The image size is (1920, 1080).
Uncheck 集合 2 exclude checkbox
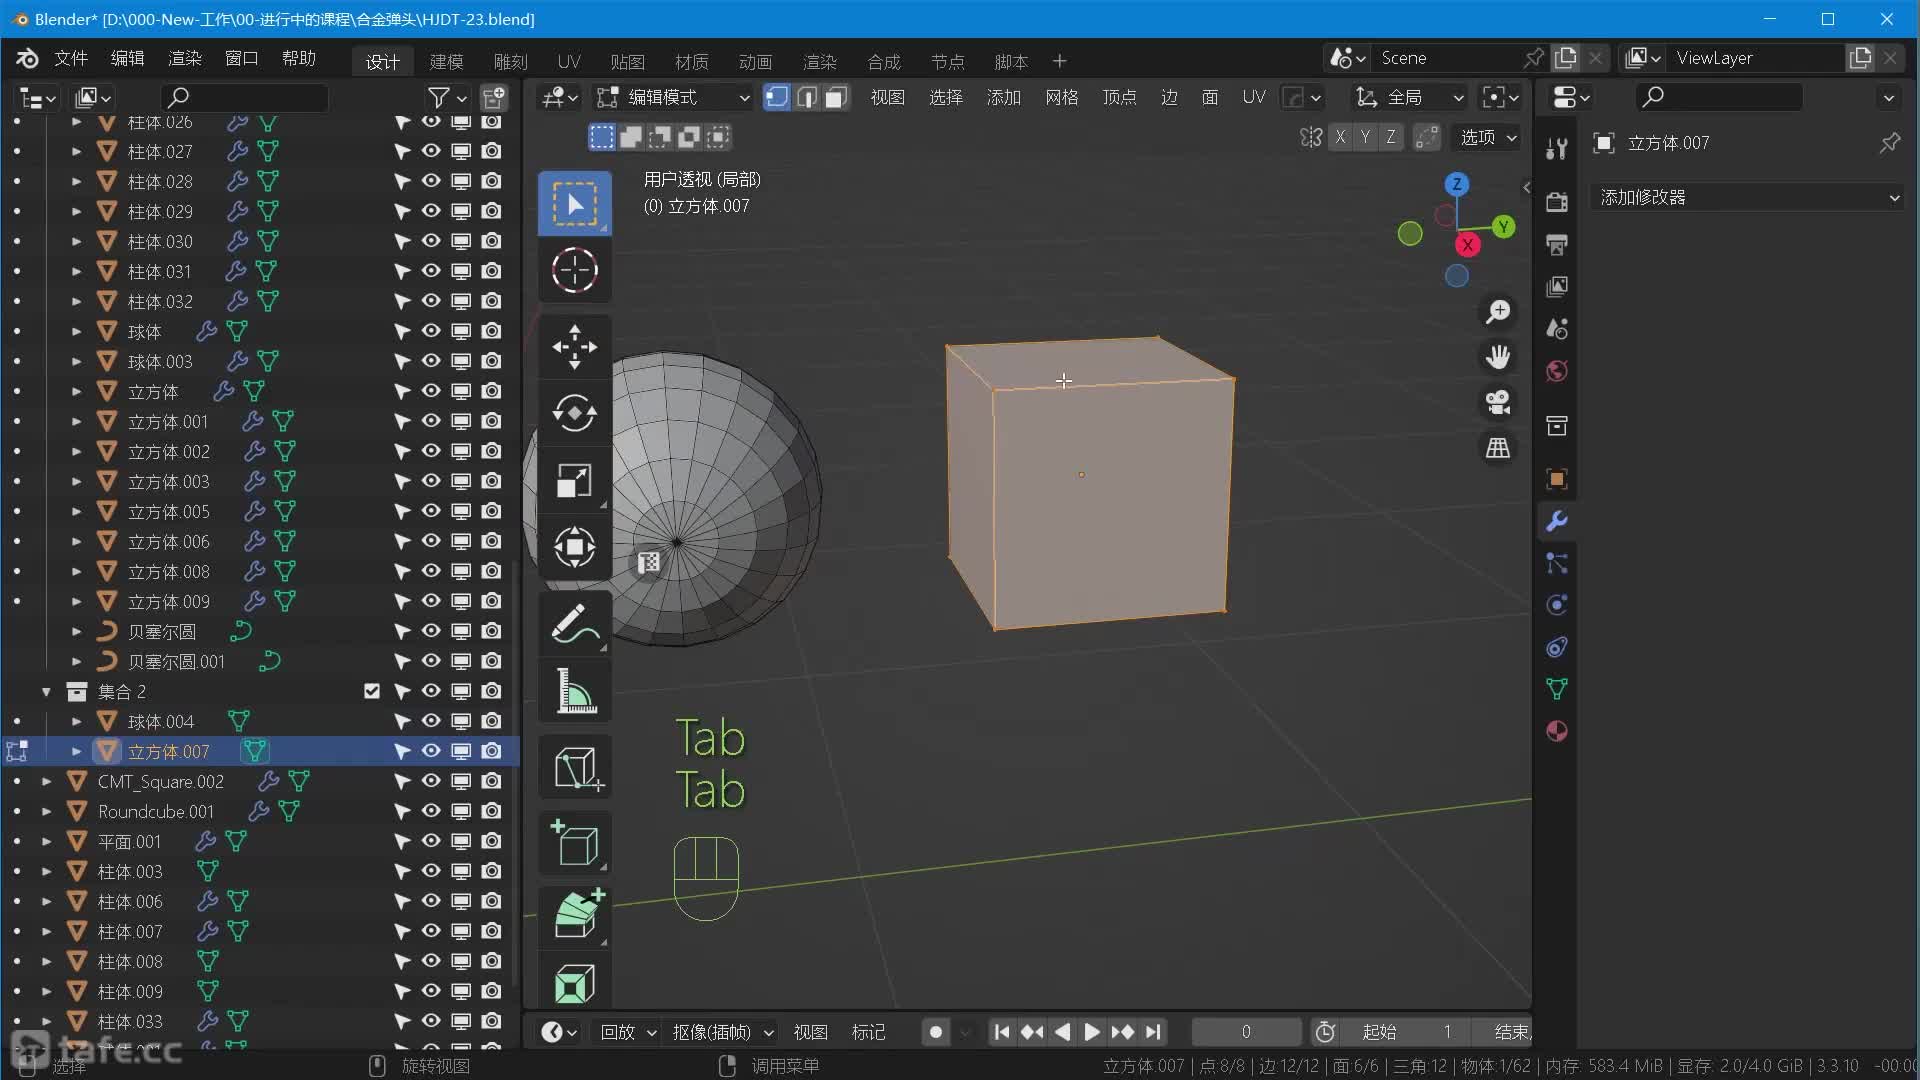pyautogui.click(x=372, y=691)
